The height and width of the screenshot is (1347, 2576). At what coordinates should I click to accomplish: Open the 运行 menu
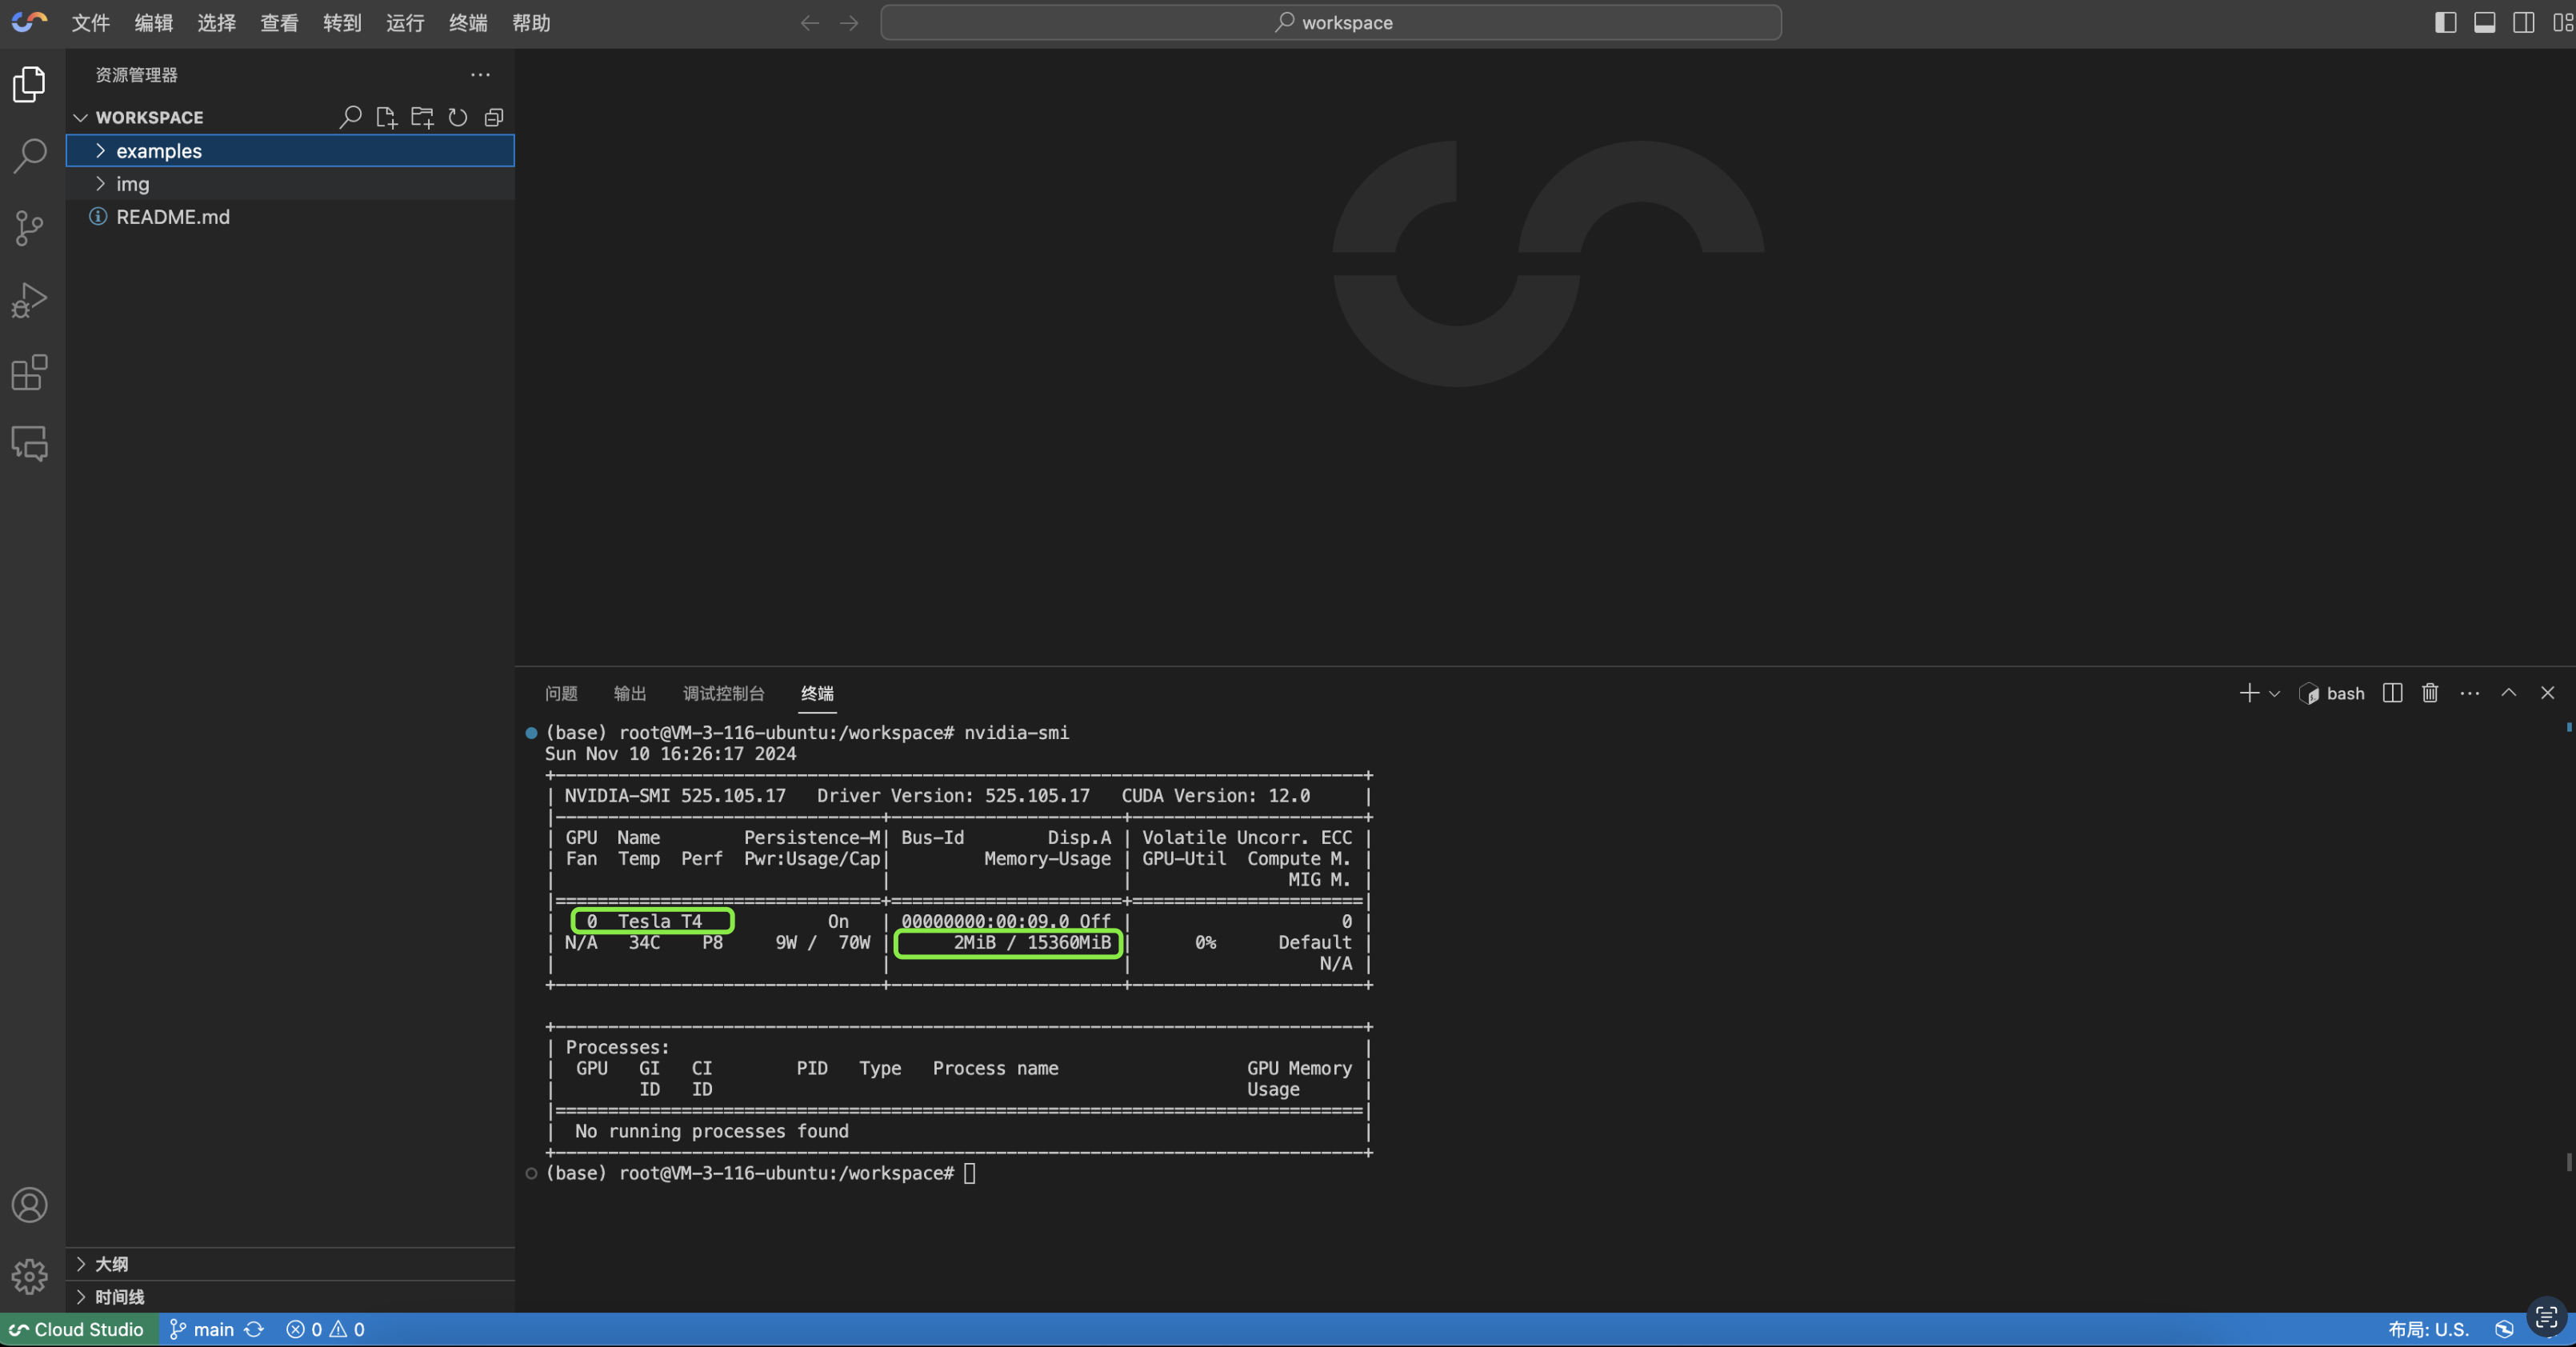tap(406, 22)
